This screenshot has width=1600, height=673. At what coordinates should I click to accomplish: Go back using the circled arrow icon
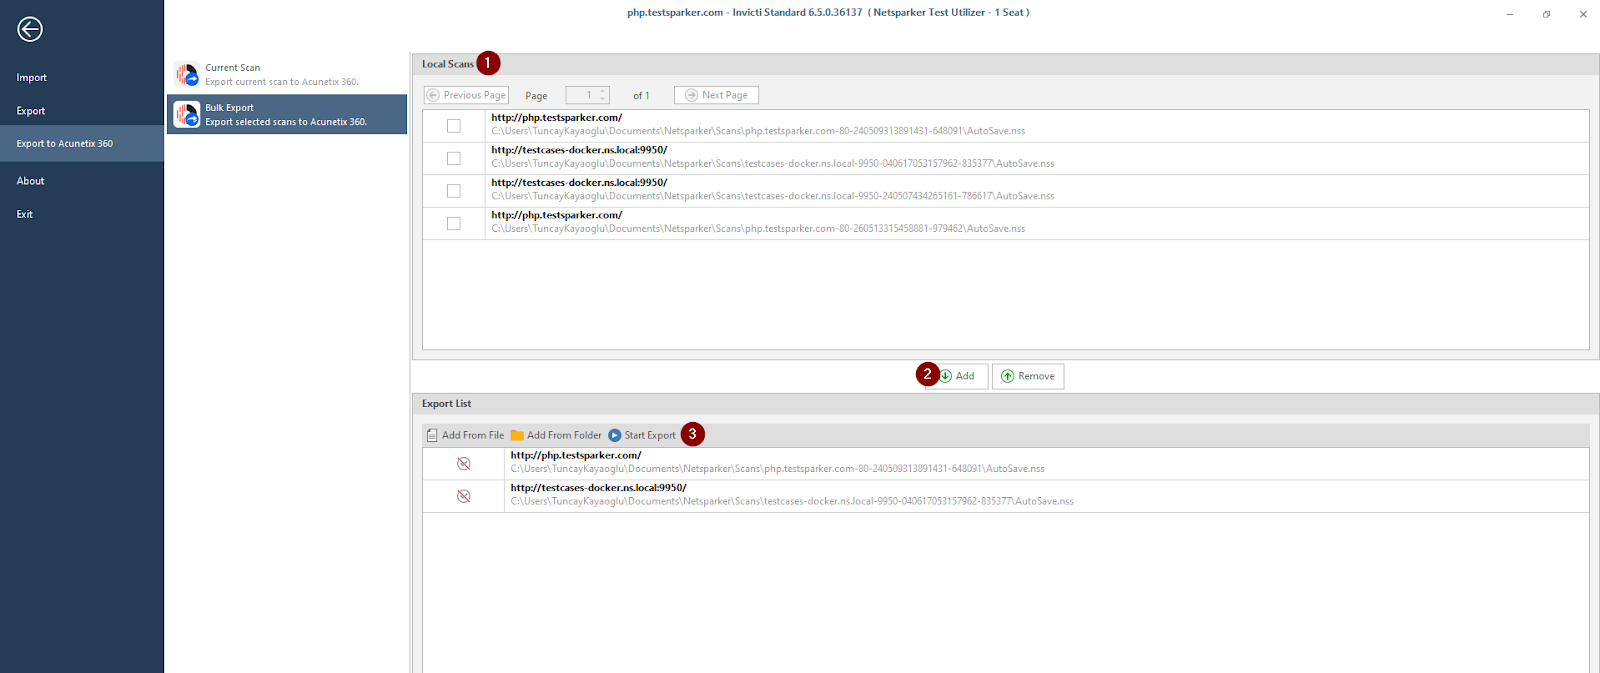(30, 29)
